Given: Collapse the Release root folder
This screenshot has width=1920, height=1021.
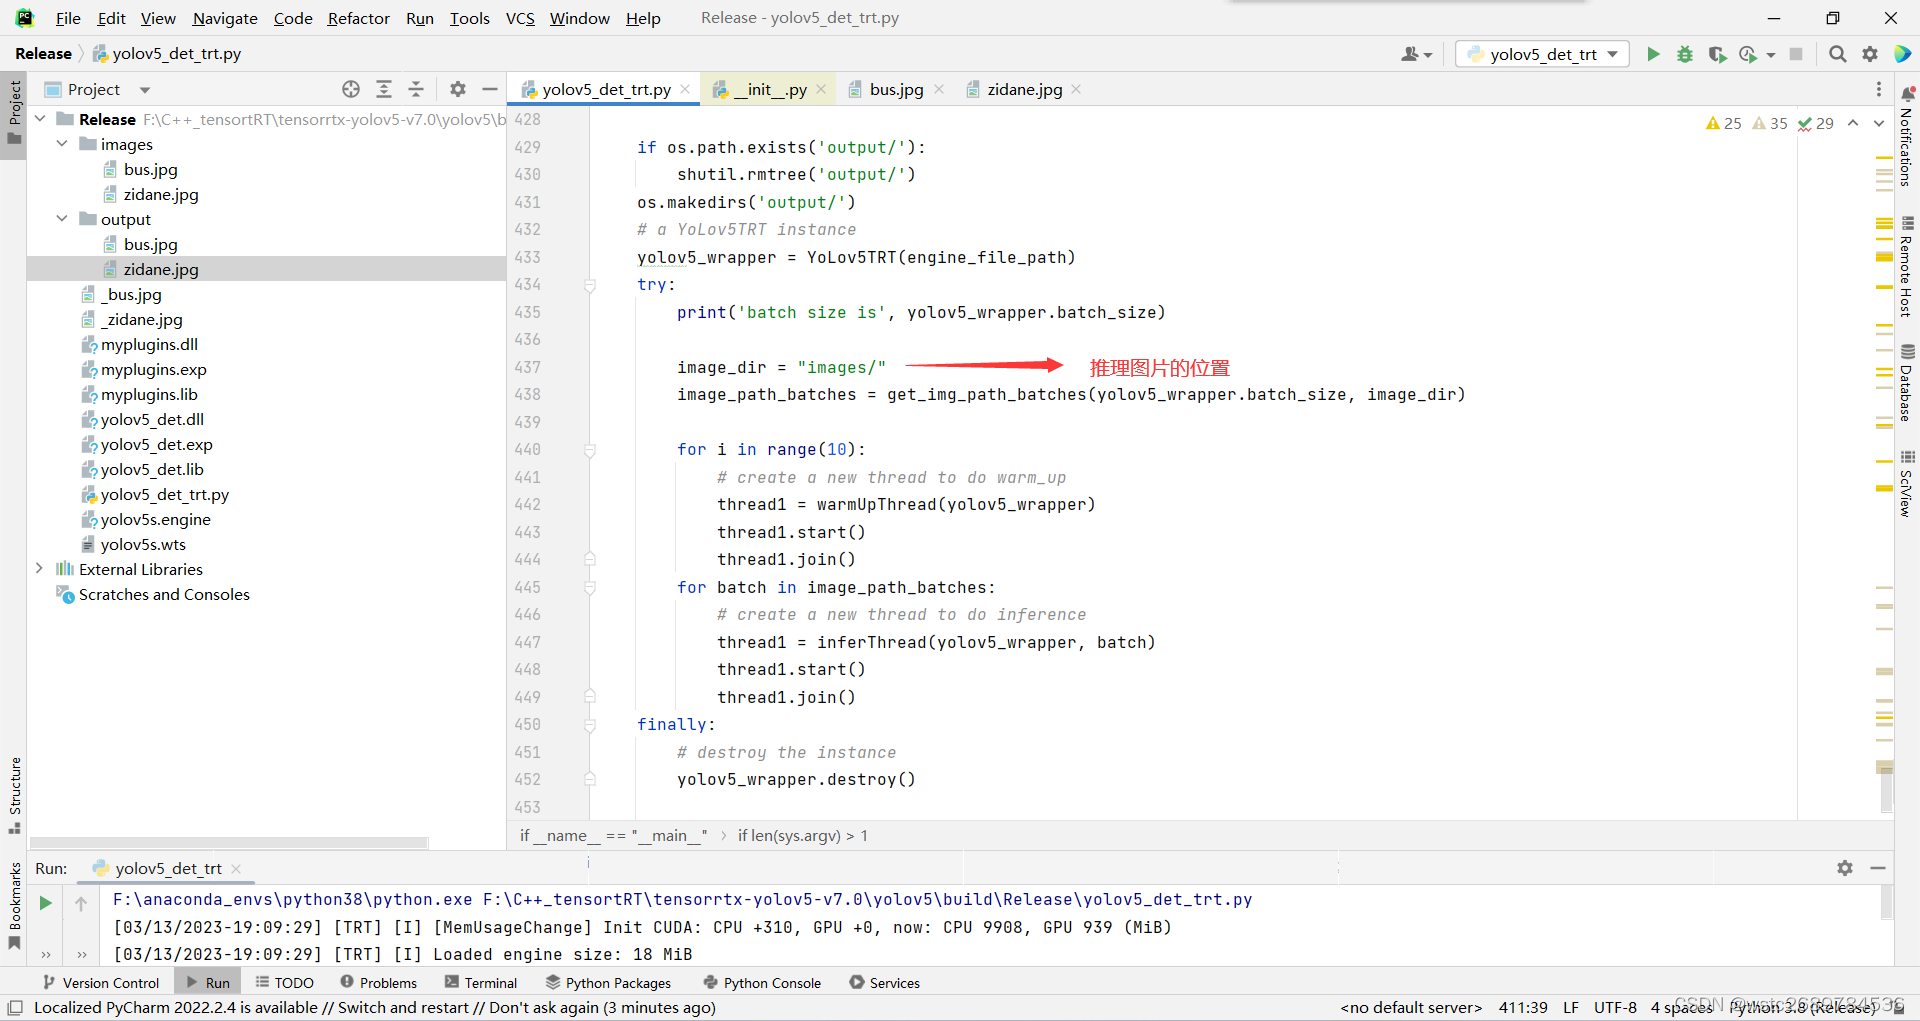Looking at the screenshot, I should [x=40, y=119].
